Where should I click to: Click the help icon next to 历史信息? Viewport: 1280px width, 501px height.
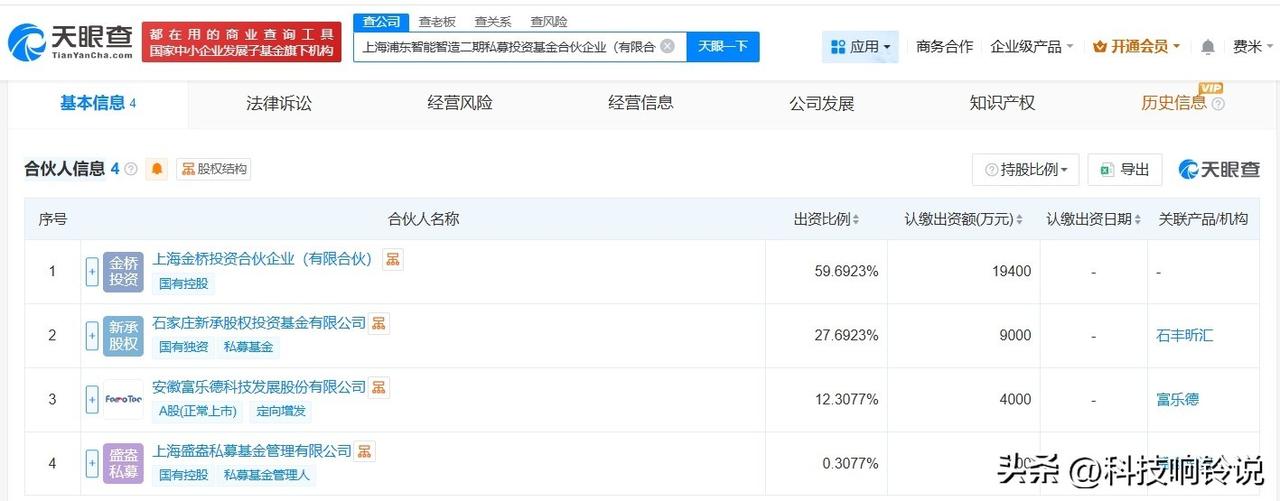(x=1218, y=104)
